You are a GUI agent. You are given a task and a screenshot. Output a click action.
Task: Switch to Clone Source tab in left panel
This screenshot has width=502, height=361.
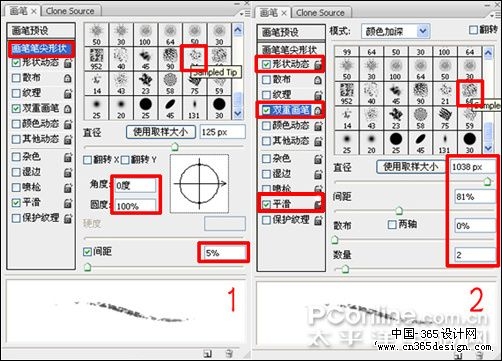coord(70,11)
